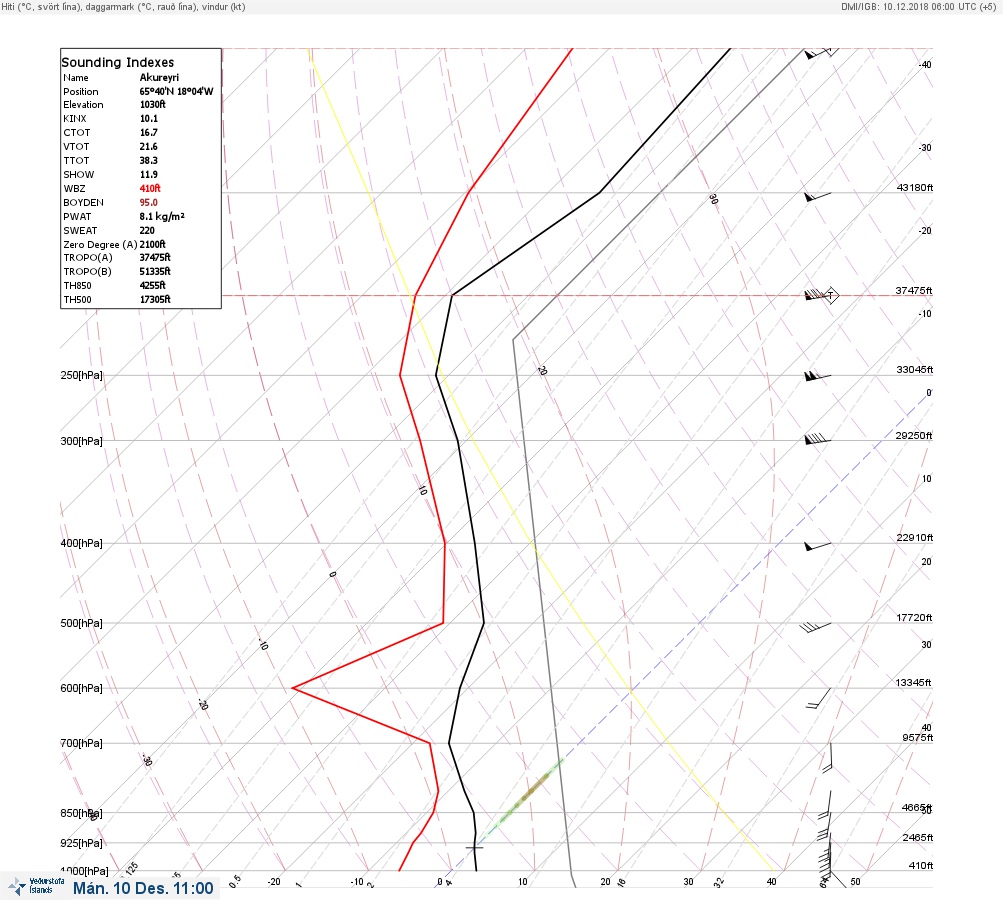Click the wind barb at 9575ft level
This screenshot has width=1003, height=900.
pyautogui.click(x=828, y=758)
